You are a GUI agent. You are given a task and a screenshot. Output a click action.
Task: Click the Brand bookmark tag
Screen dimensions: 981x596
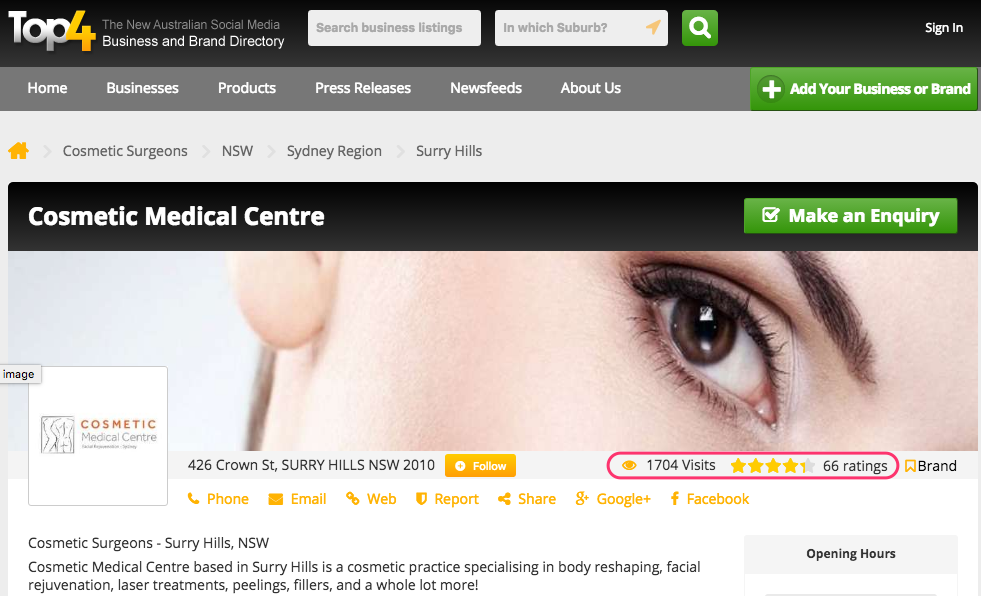pos(931,466)
